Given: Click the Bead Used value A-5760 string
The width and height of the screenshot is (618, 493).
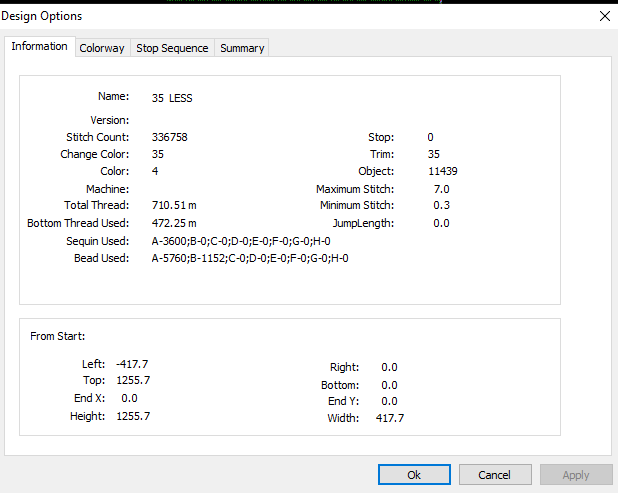Looking at the screenshot, I should [x=250, y=258].
